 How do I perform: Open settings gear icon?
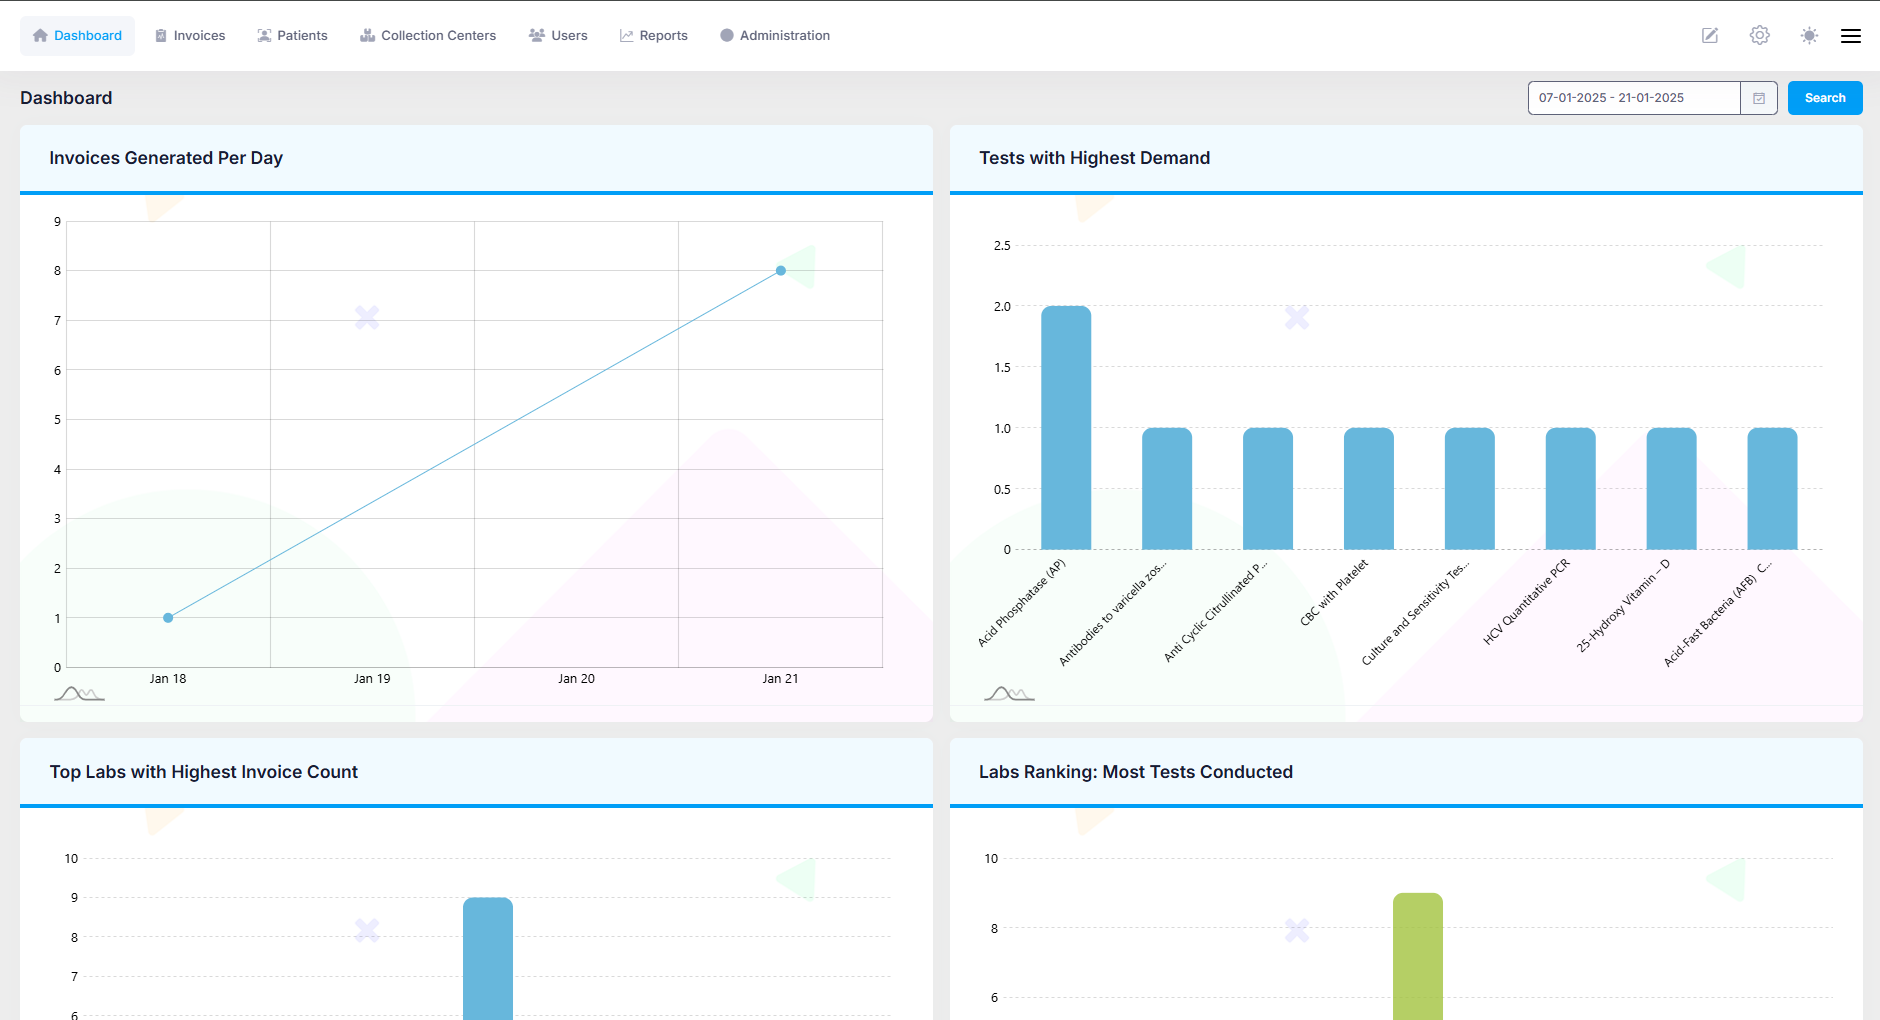1759,36
